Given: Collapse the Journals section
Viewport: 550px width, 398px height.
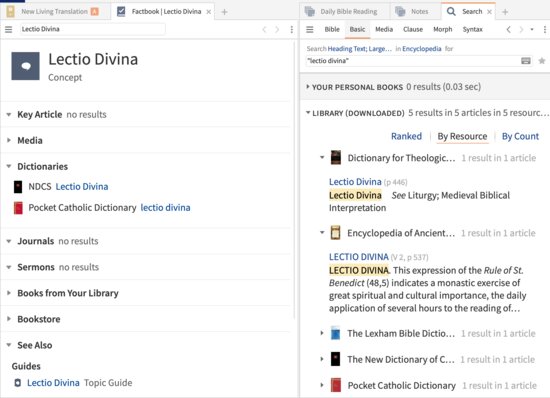Looking at the screenshot, I should coord(9,241).
